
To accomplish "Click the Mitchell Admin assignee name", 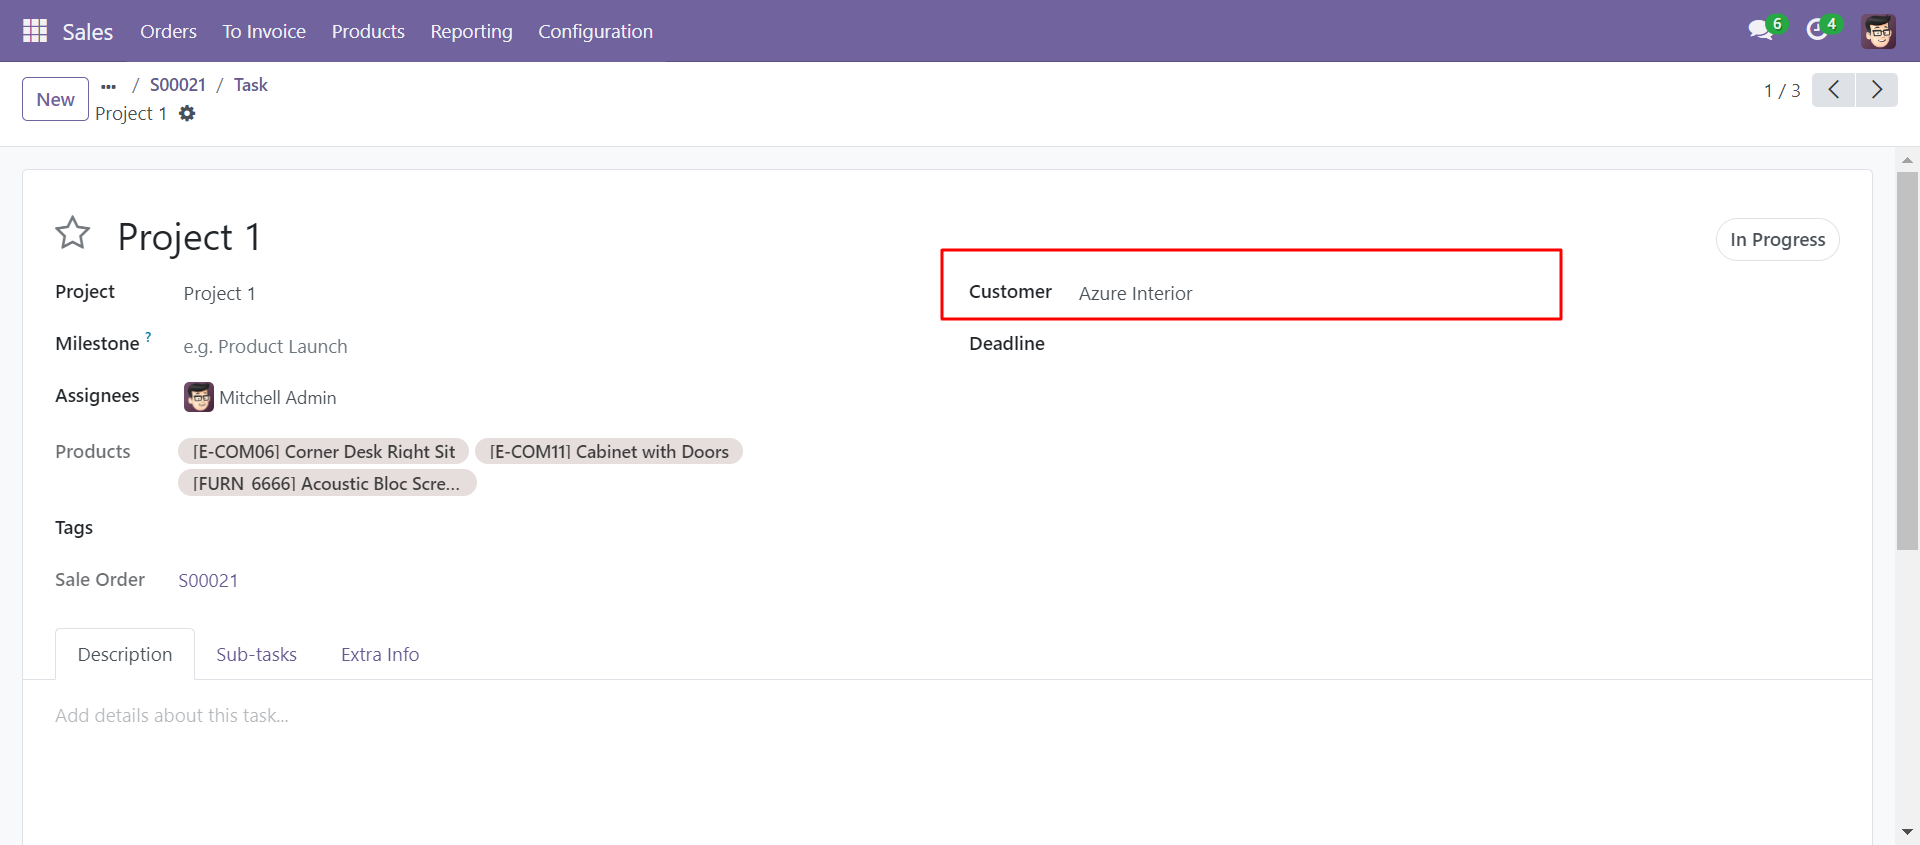I will click(278, 397).
